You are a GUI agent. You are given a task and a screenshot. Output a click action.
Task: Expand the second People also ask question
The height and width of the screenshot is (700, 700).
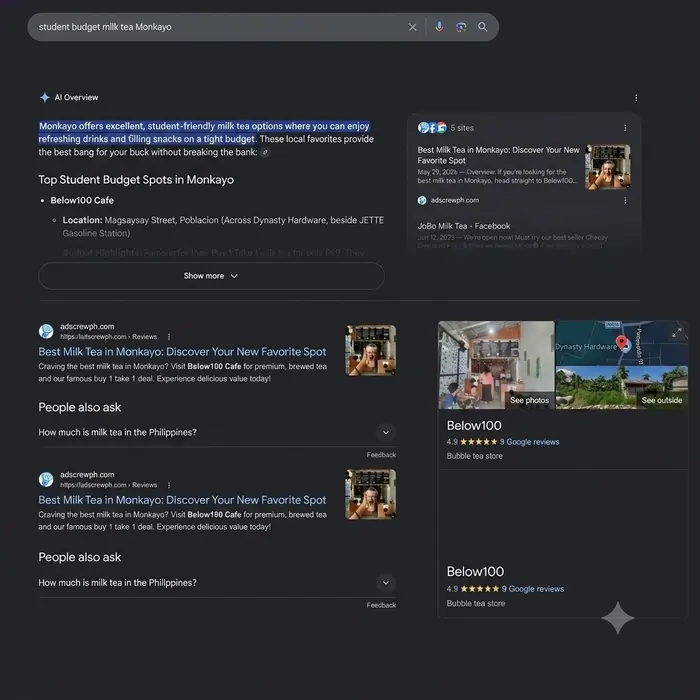pyautogui.click(x=217, y=583)
